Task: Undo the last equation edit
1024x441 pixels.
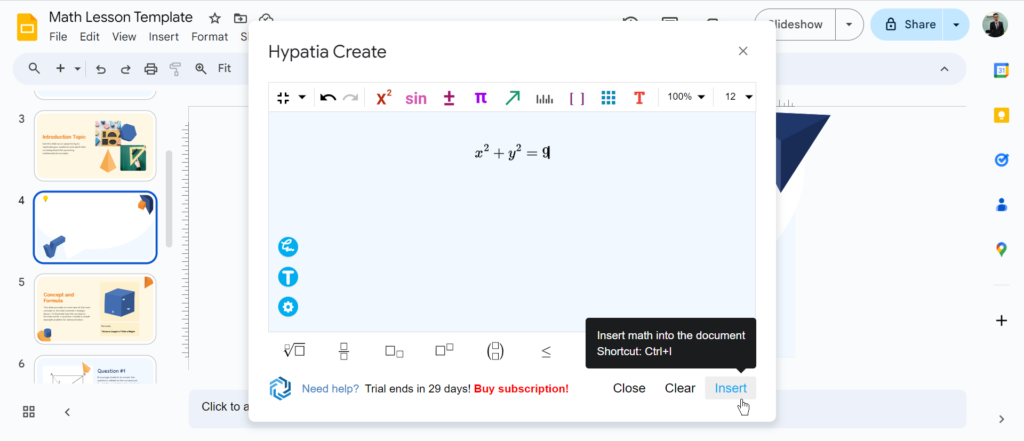Action: (327, 97)
